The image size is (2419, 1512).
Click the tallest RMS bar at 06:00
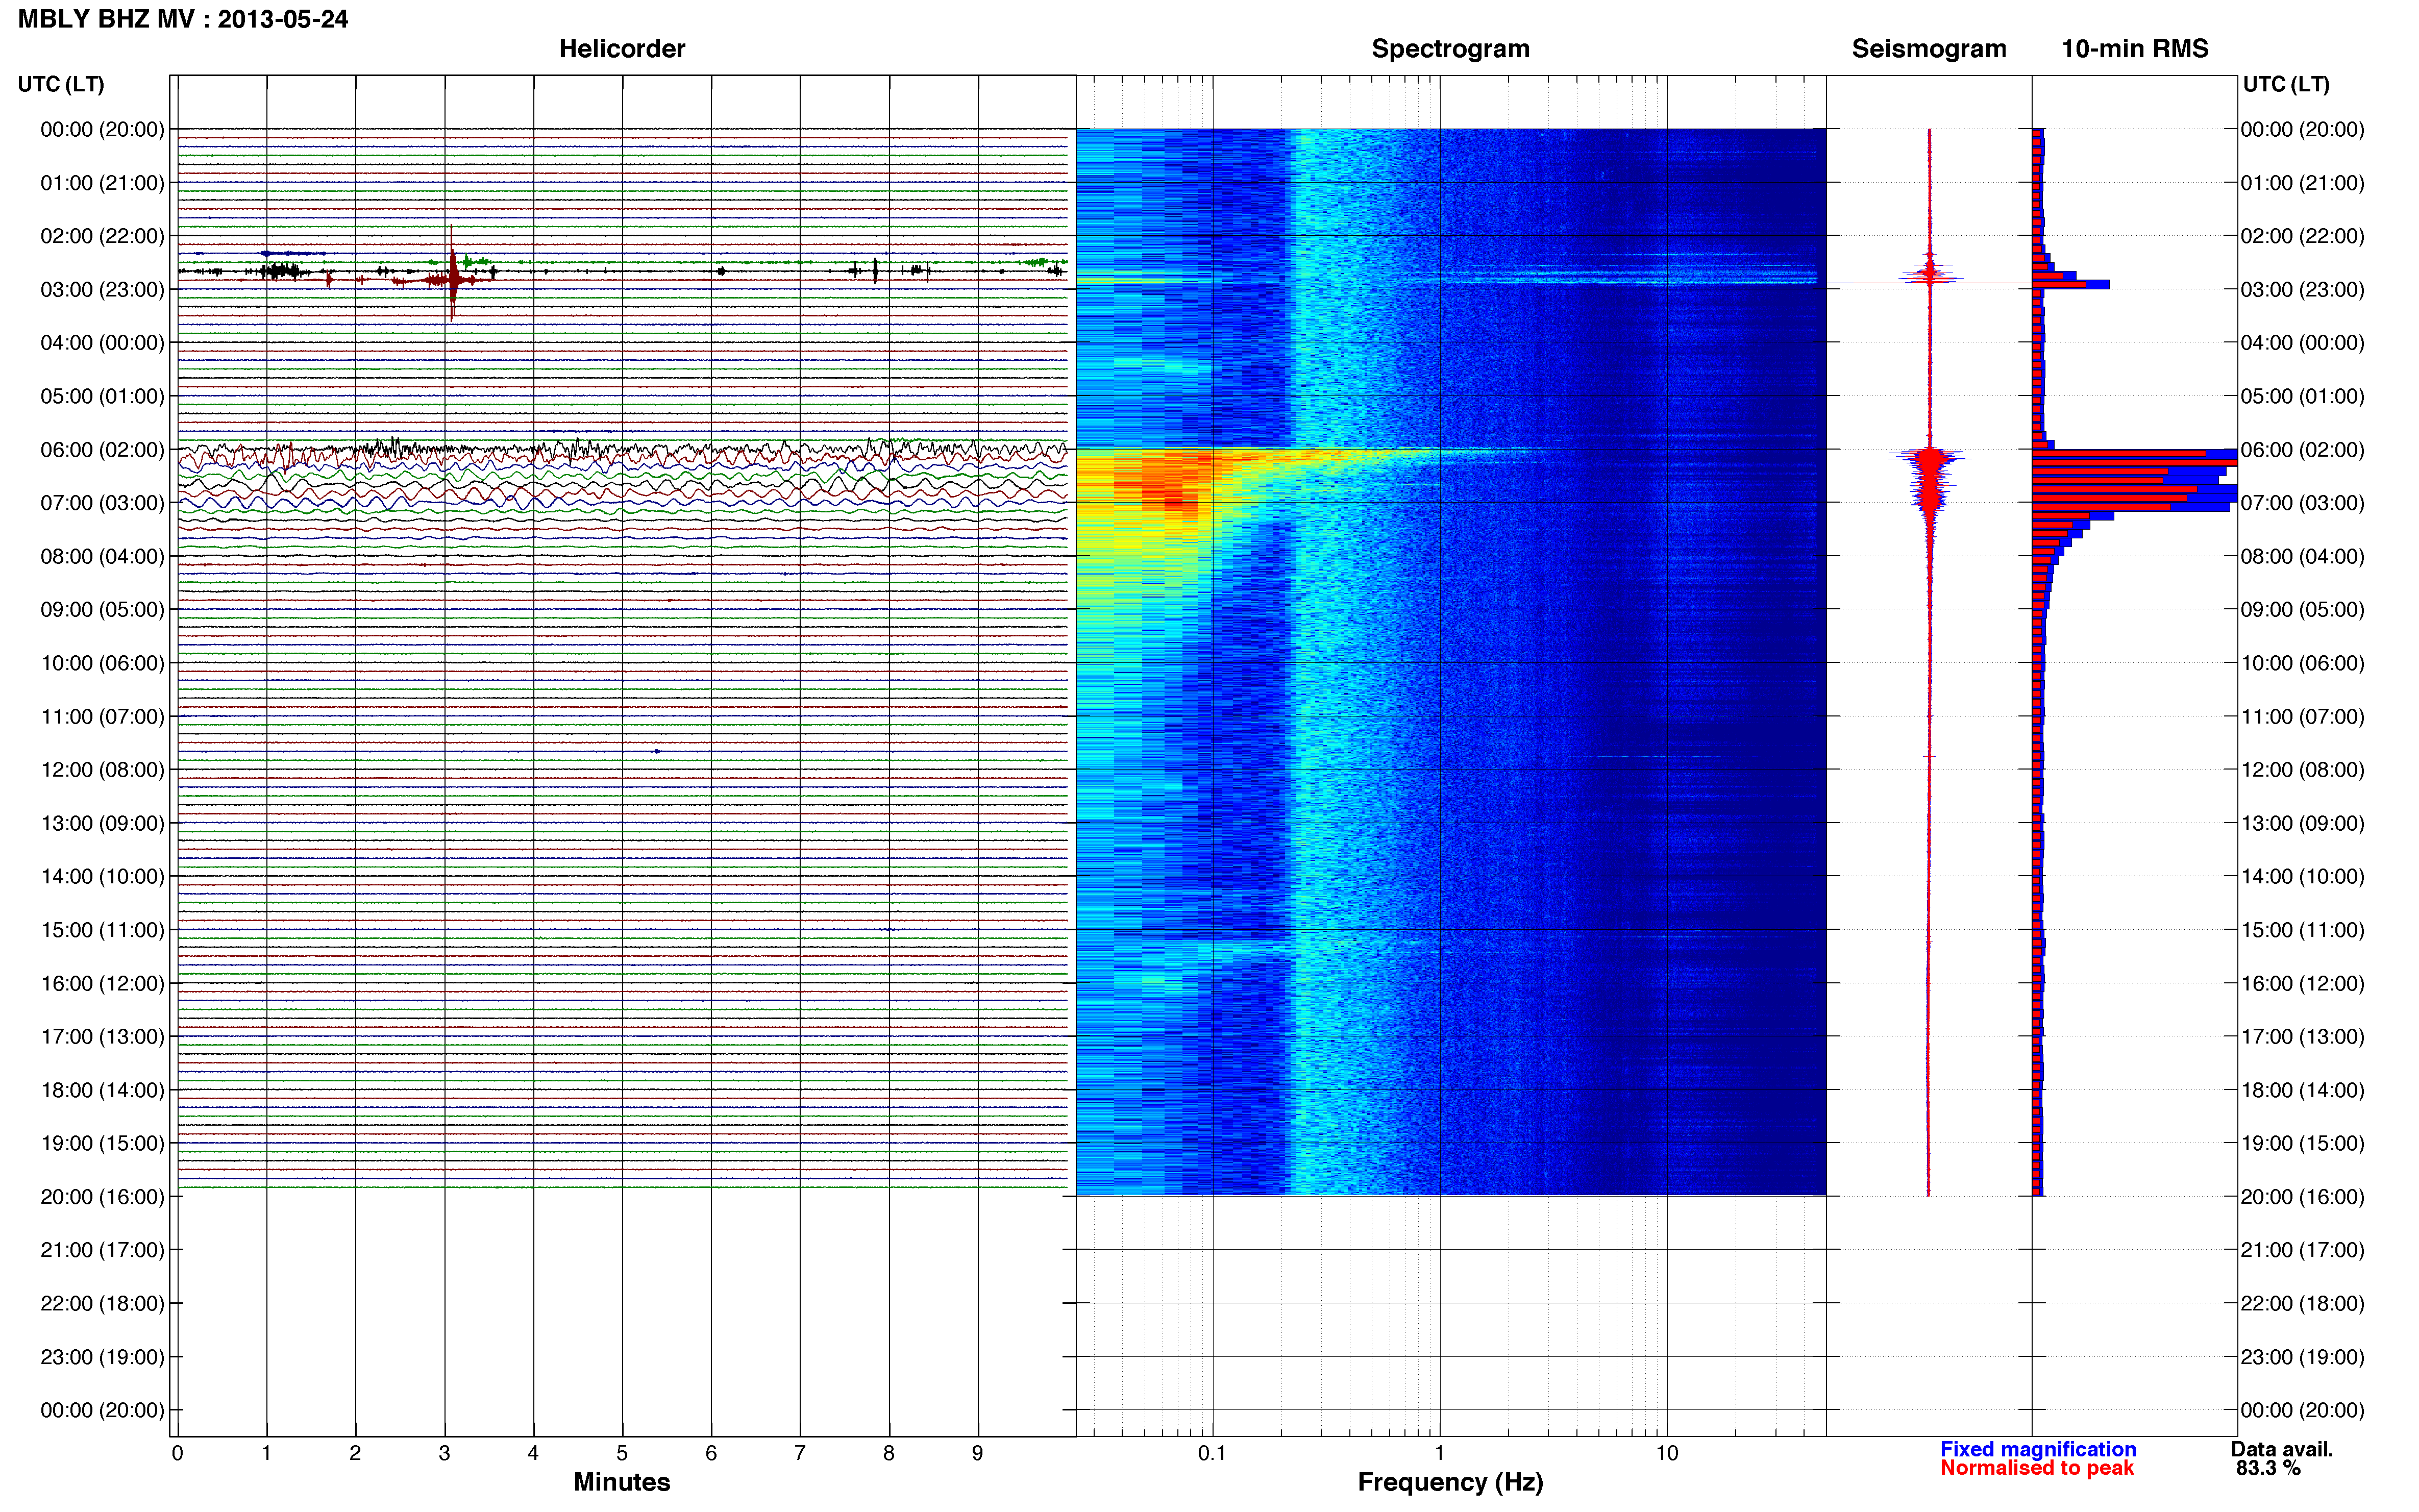click(x=2134, y=455)
